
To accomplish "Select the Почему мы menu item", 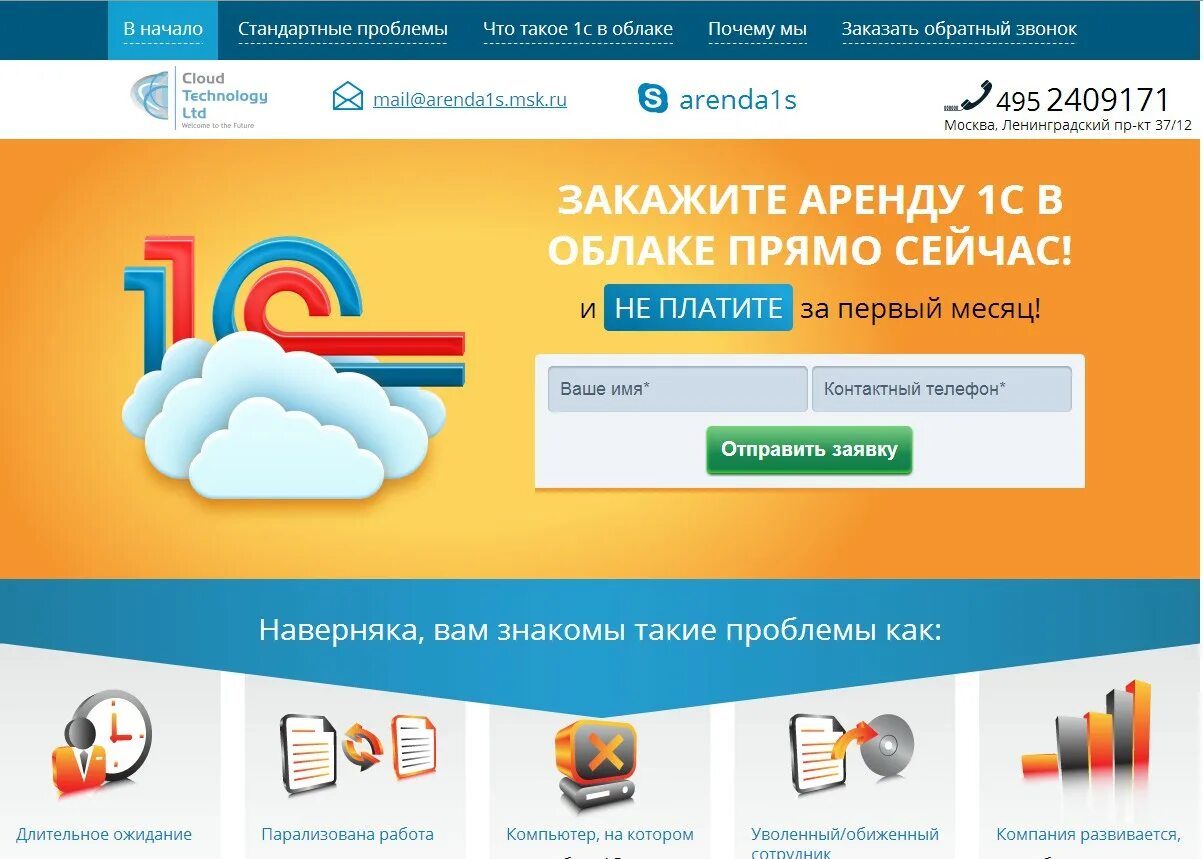I will point(757,30).
